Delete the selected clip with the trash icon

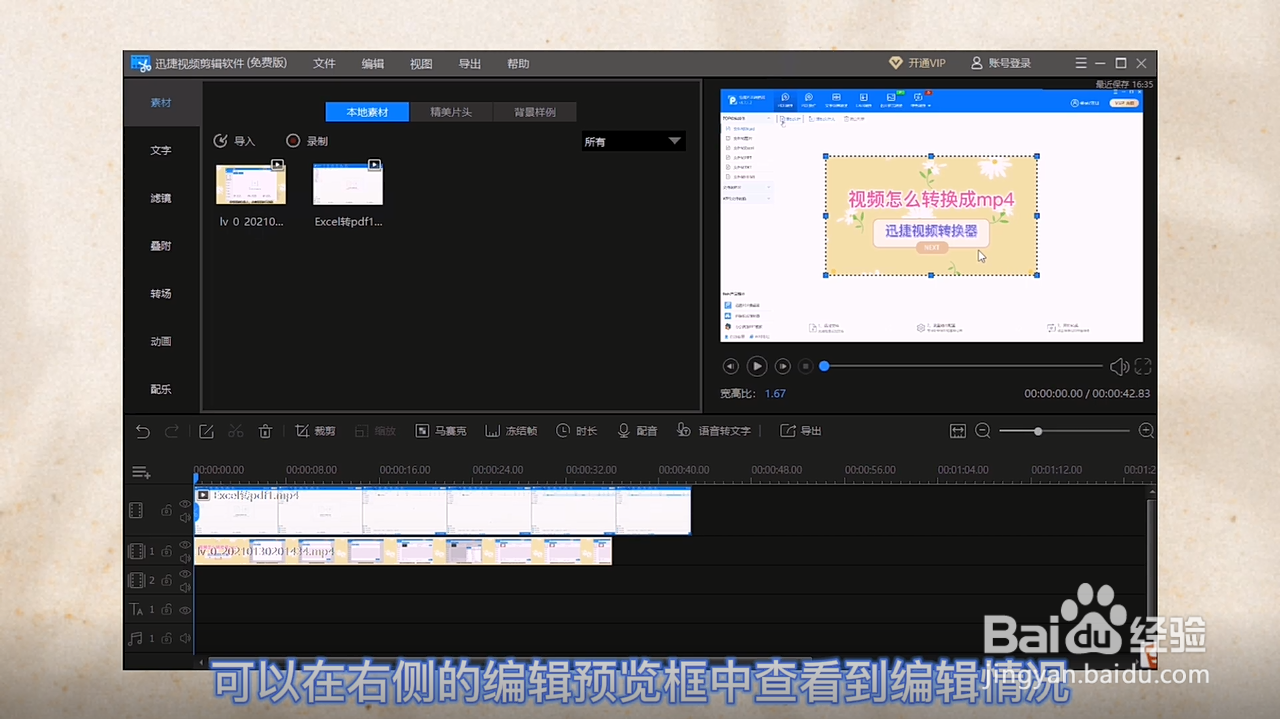pos(265,431)
